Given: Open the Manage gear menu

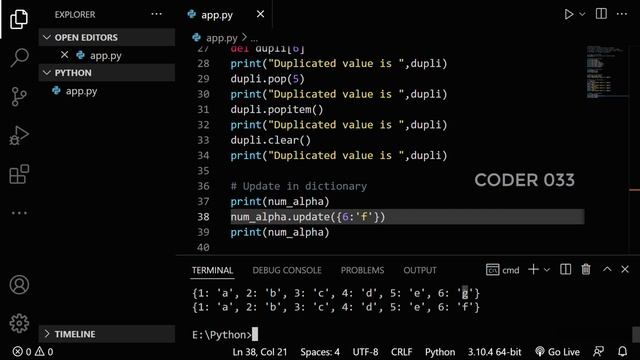Looking at the screenshot, I should [x=19, y=323].
